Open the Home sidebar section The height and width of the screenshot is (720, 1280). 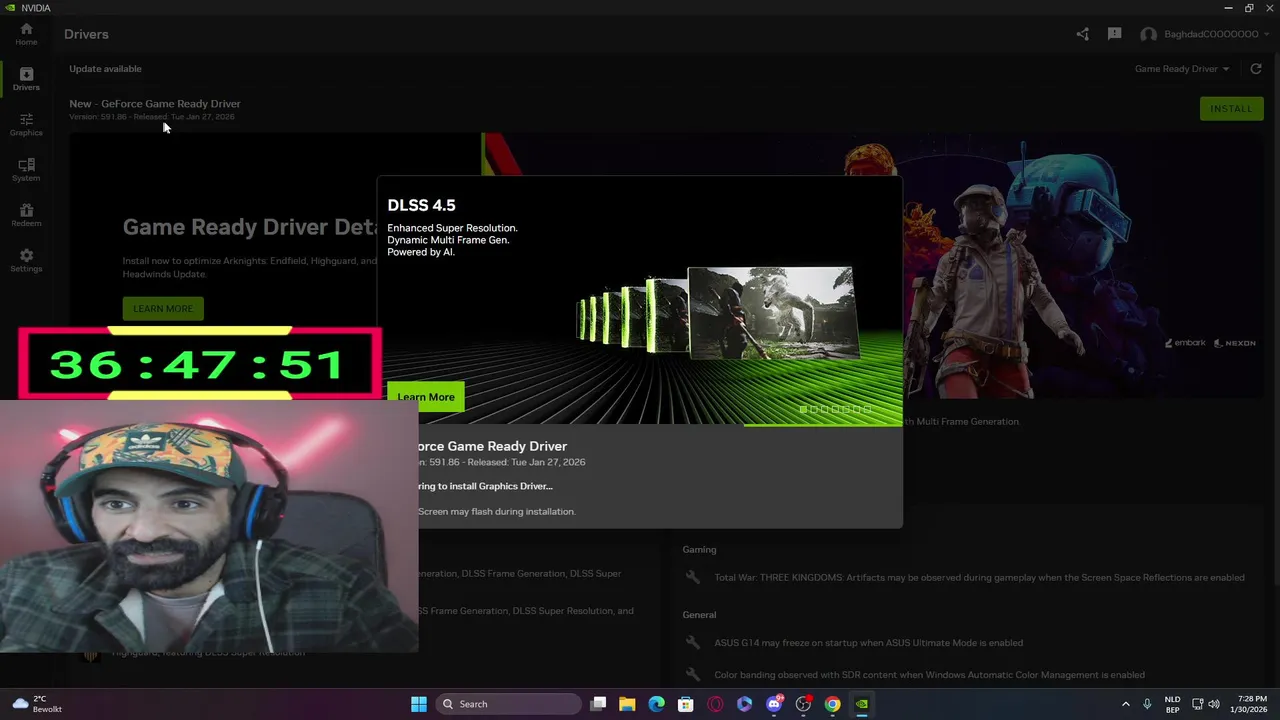(x=26, y=34)
